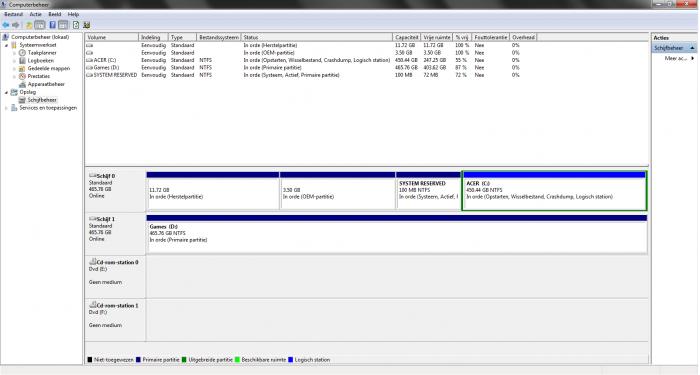Click the Refresh toolbar icon
This screenshot has height=375, width=700.
76,25
